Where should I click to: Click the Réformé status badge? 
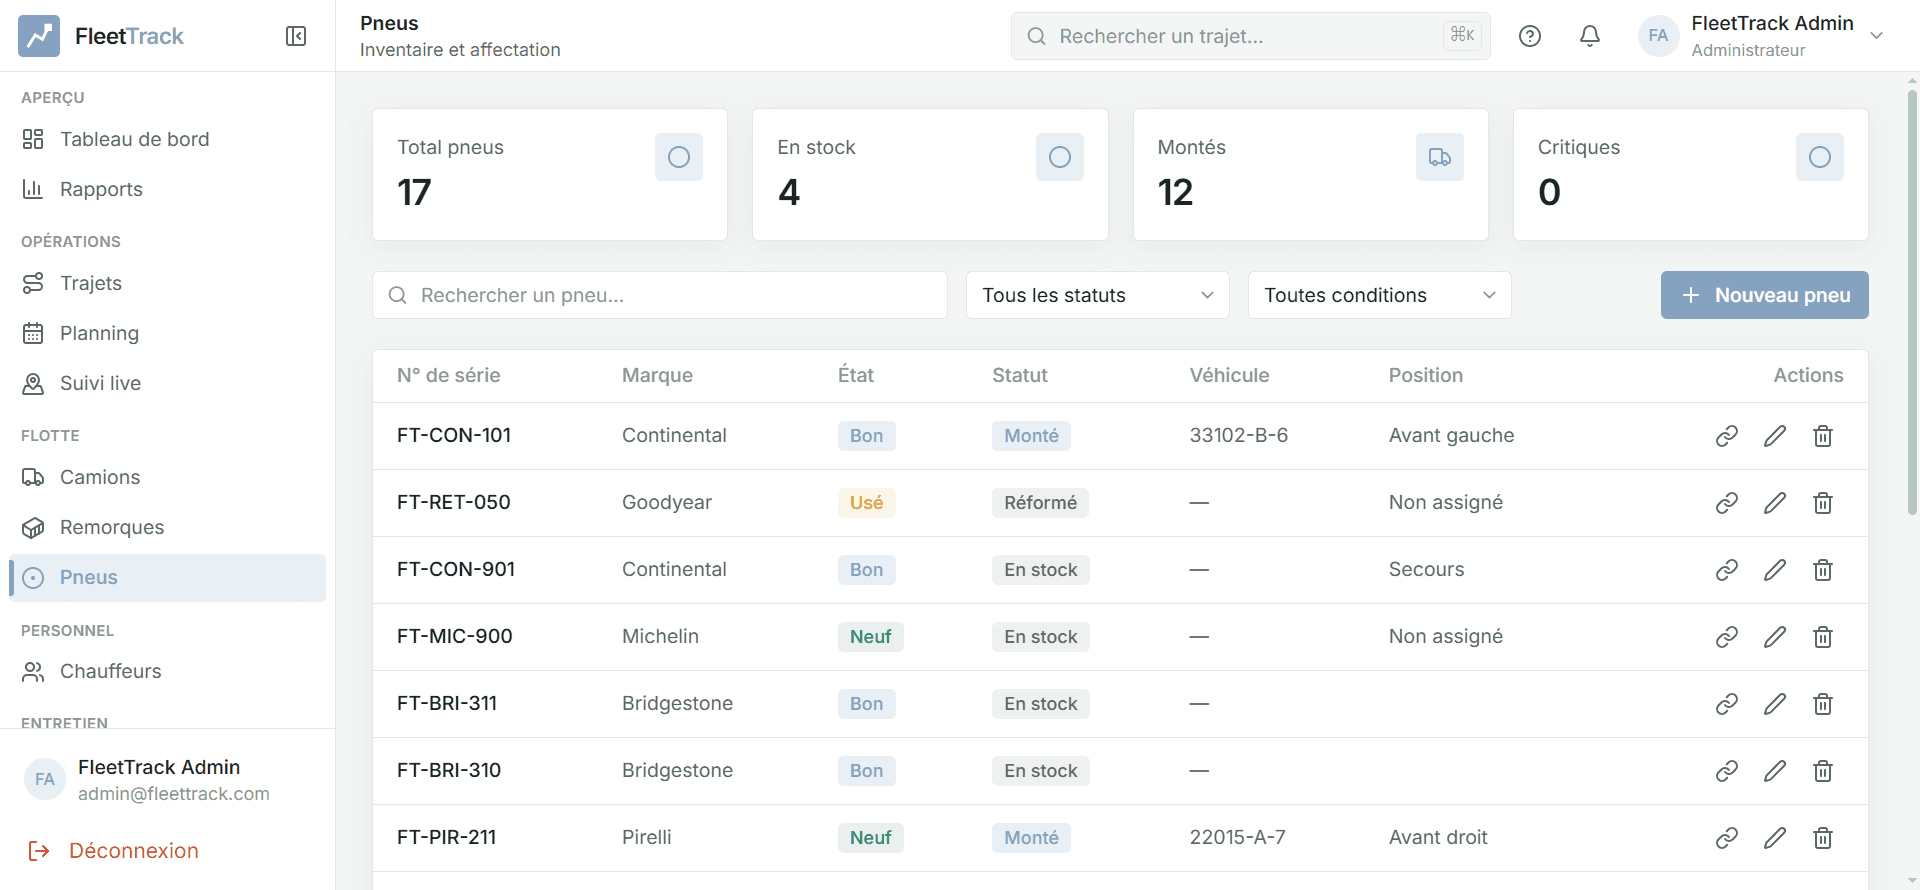(1040, 503)
